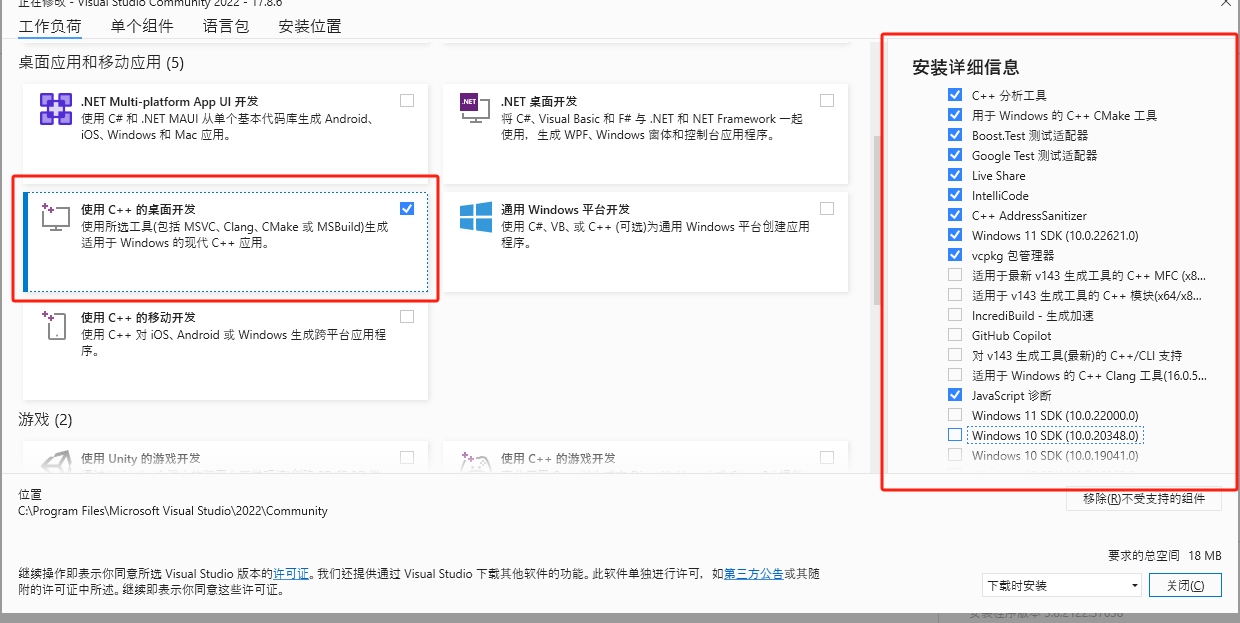
Task: Click 移除(R)不受支持的组件 button
Action: 1144,498
